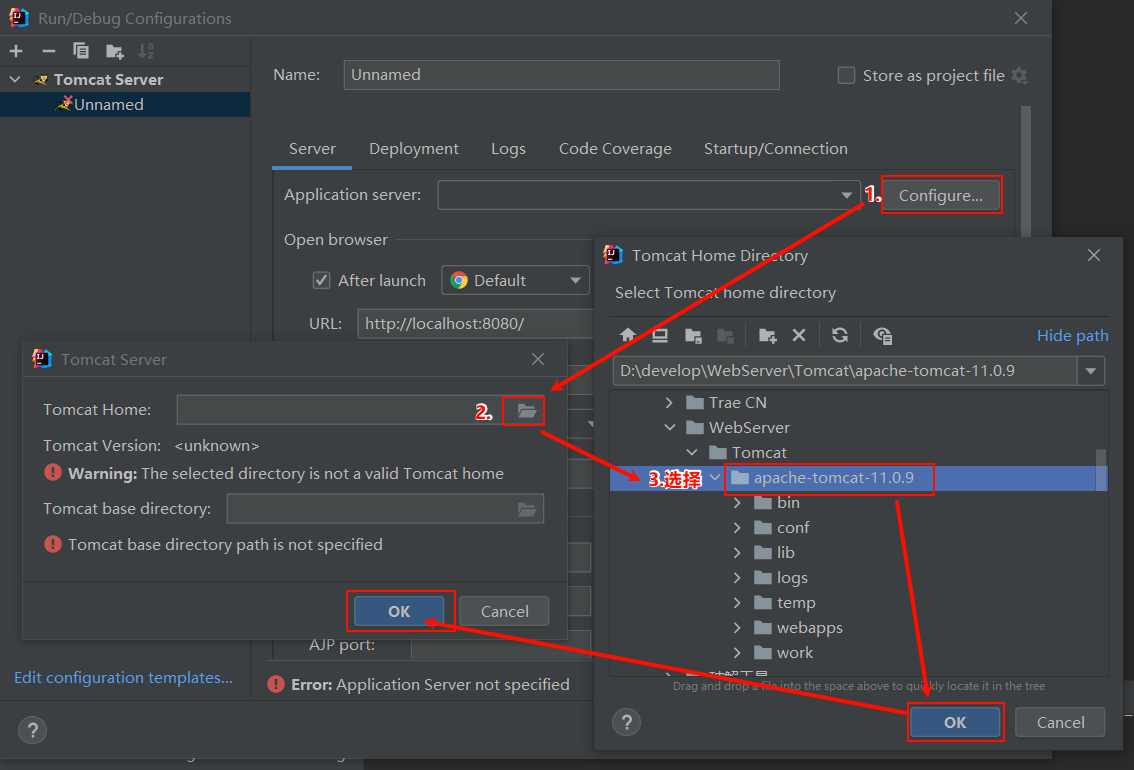The width and height of the screenshot is (1134, 770).
Task: Open Tomcat Home browse folder icon
Action: pyautogui.click(x=526, y=411)
